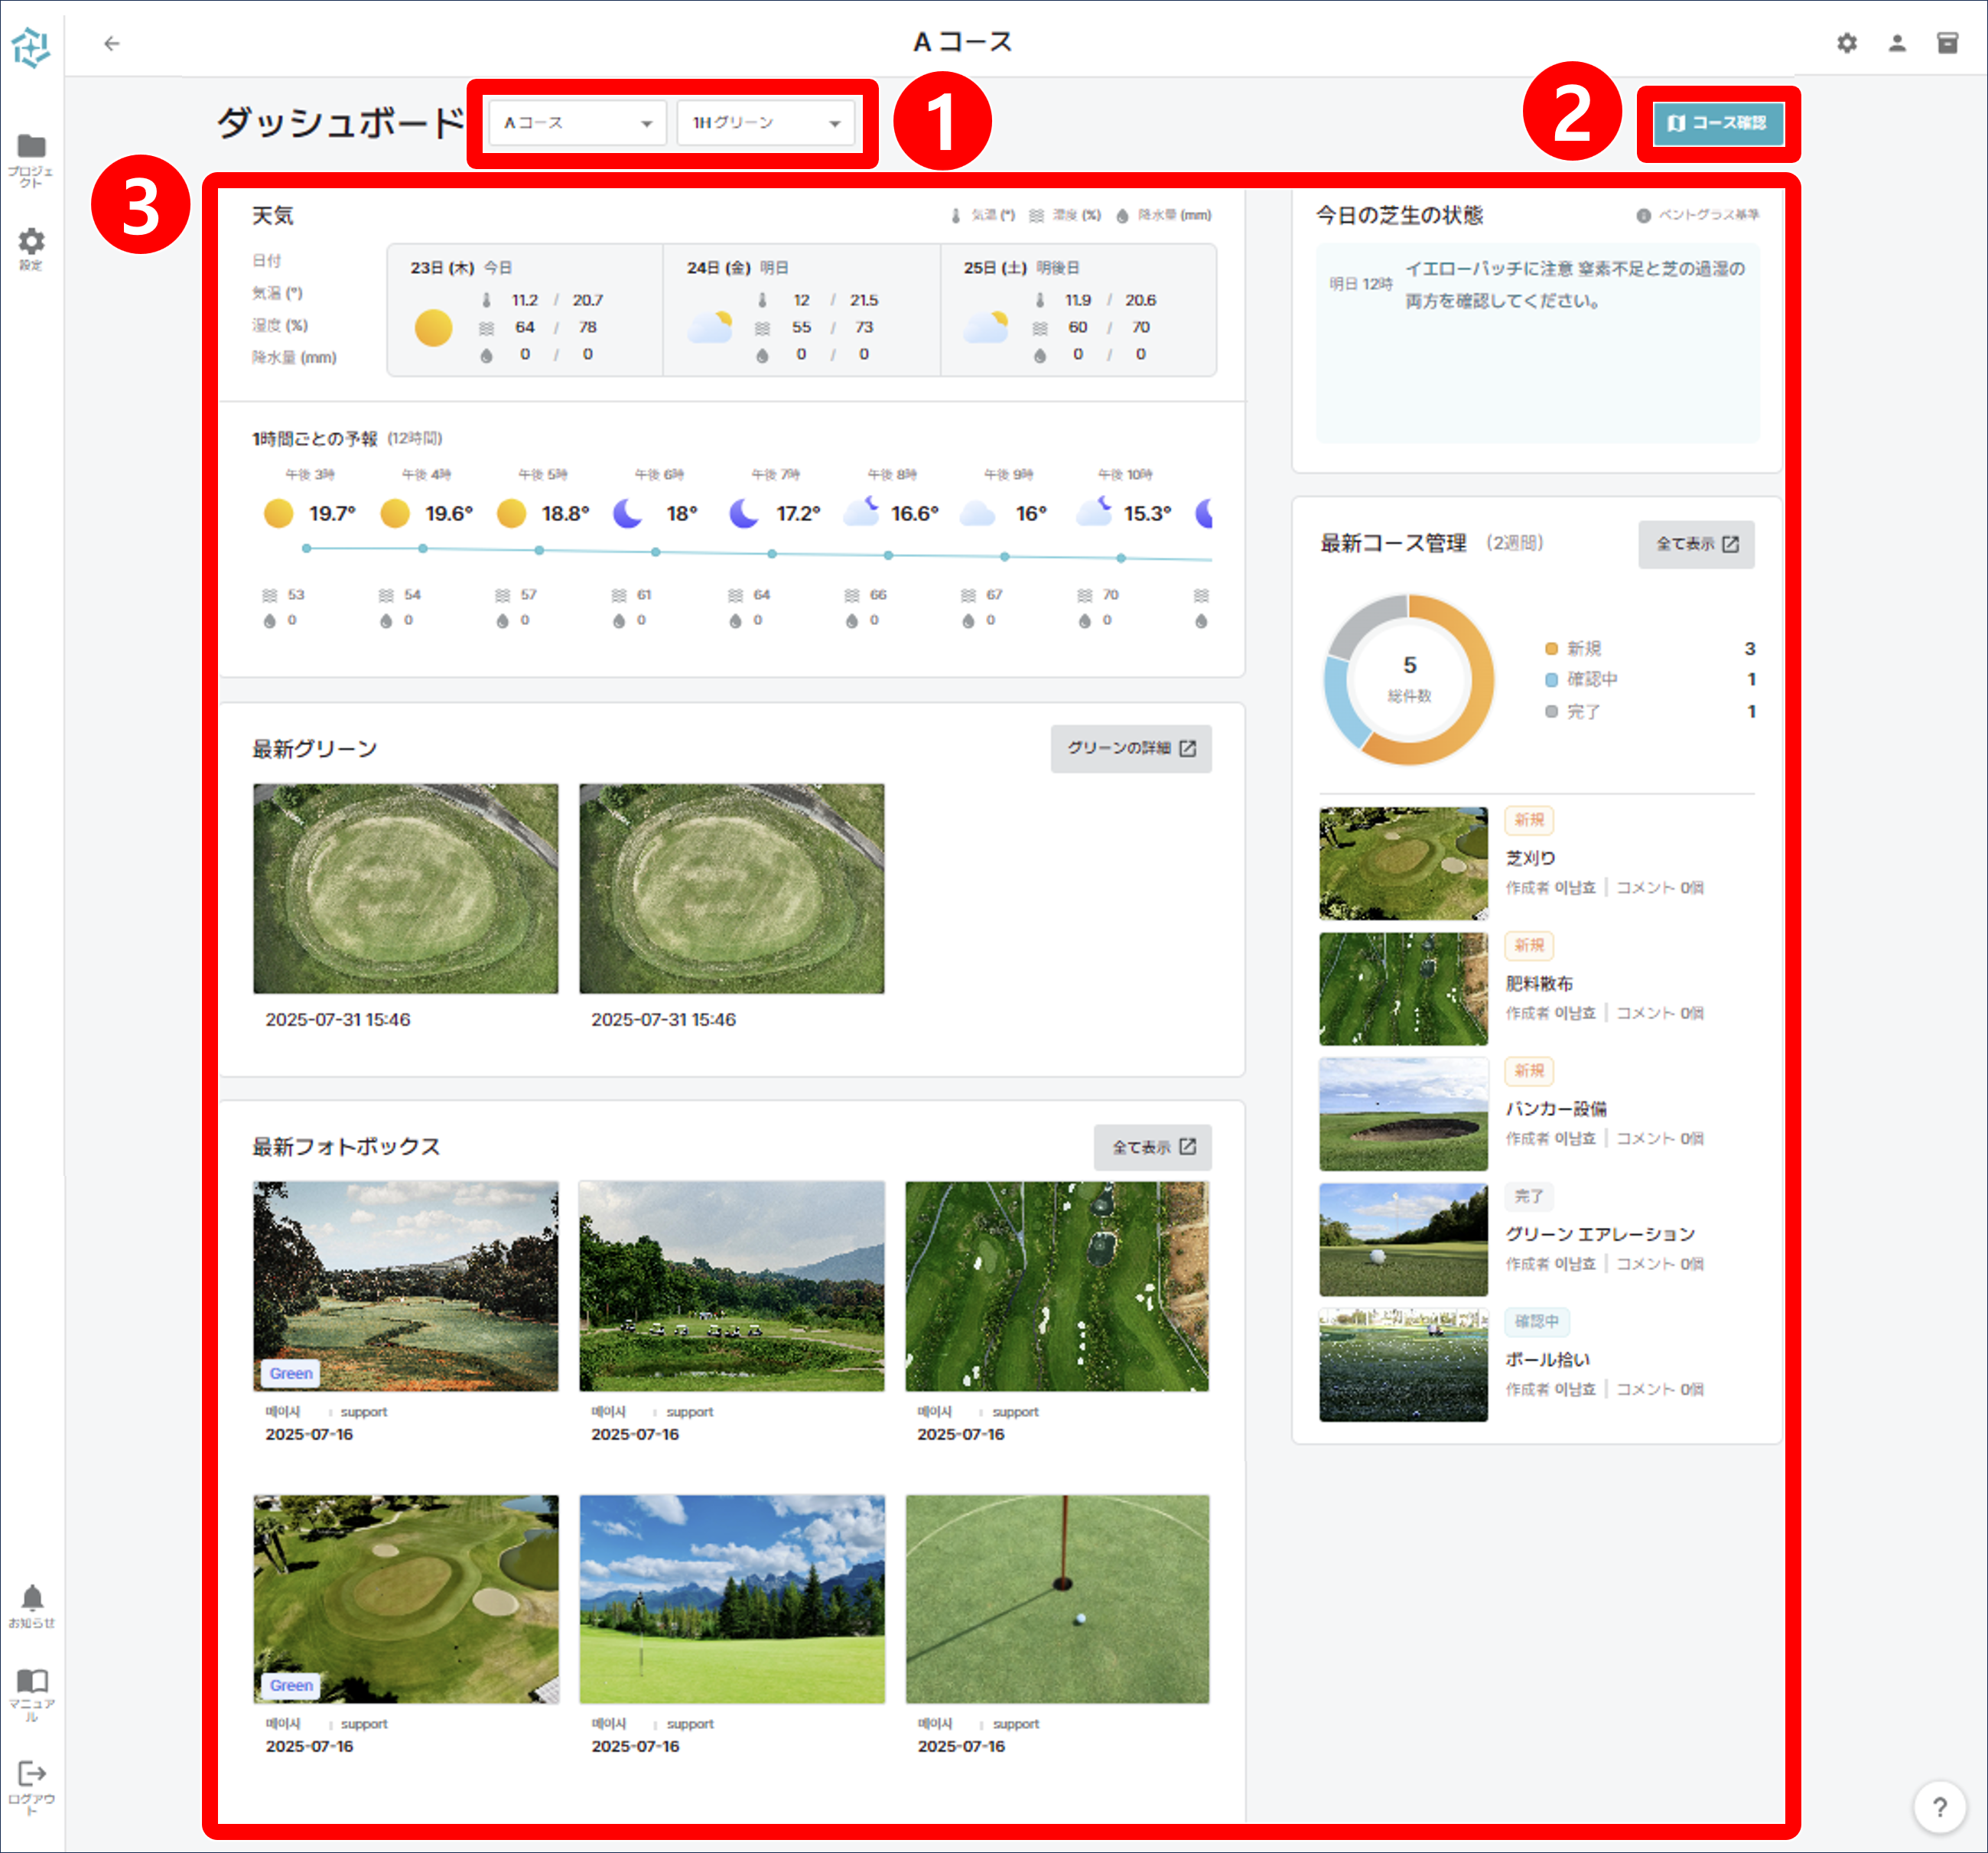Viewport: 1988px width, 1853px height.
Task: Click the back arrow icon
Action: pos(111,43)
